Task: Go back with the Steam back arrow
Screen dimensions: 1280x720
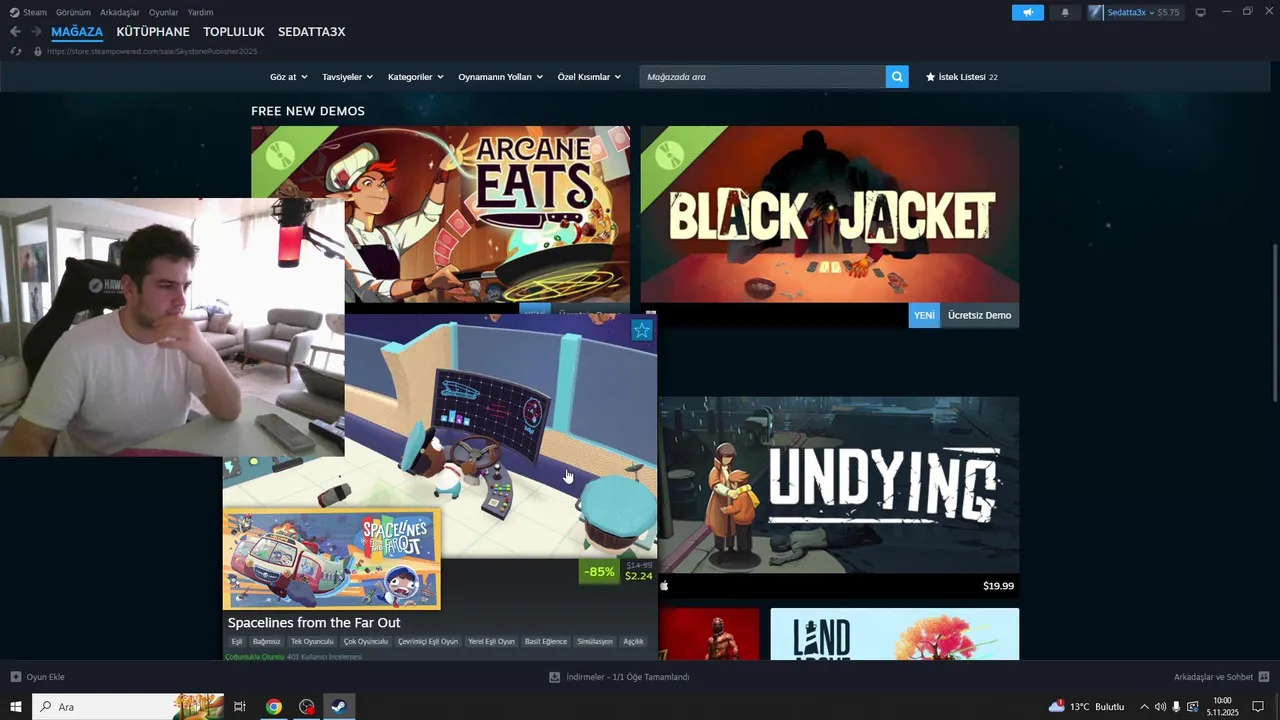Action: [15, 32]
